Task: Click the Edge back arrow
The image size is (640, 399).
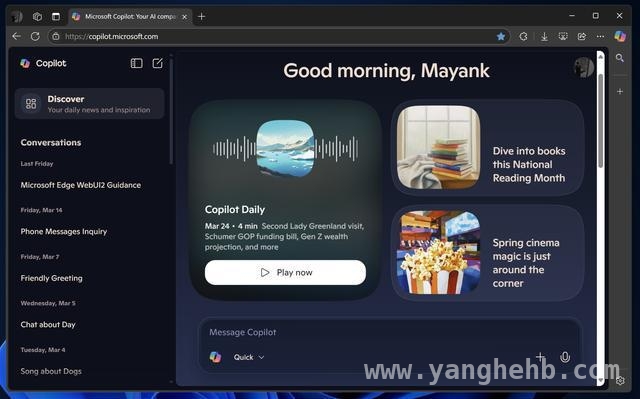Action: [16, 36]
